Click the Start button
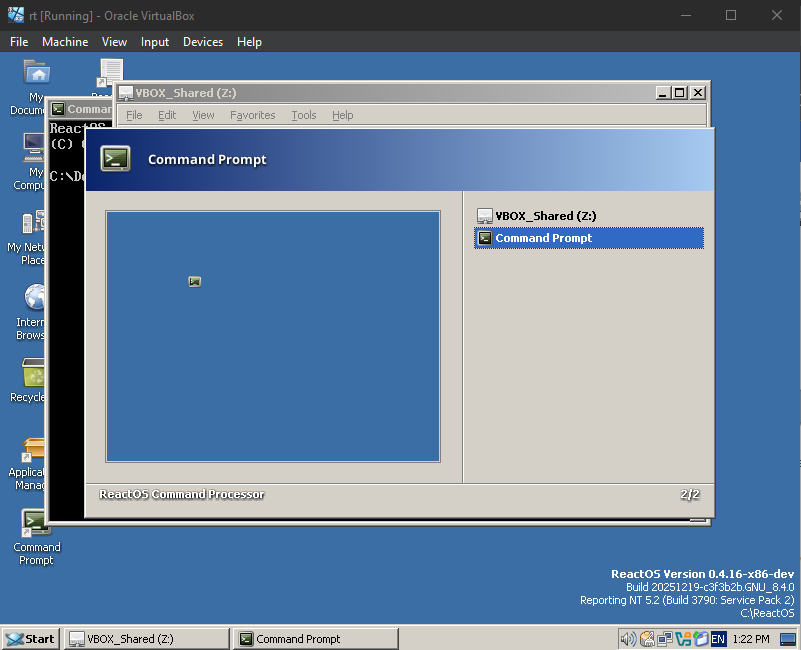The width and height of the screenshot is (801, 650). tap(30, 639)
